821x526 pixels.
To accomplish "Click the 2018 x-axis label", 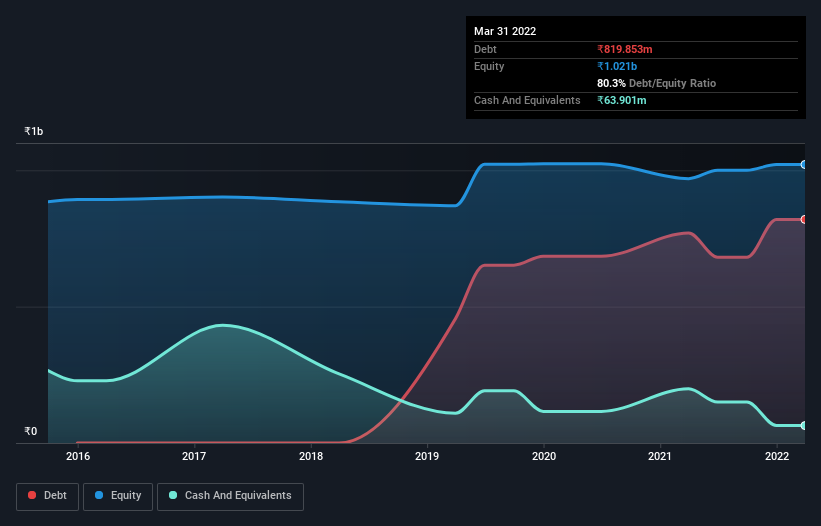I will click(311, 456).
